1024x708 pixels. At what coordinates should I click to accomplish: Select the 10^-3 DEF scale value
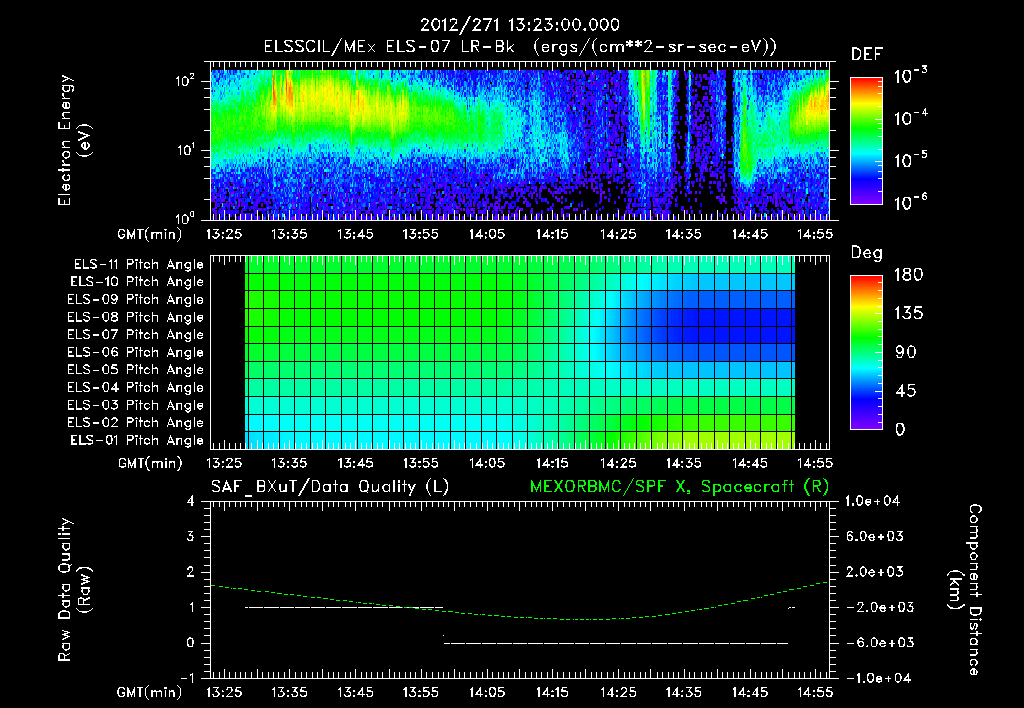(x=910, y=76)
